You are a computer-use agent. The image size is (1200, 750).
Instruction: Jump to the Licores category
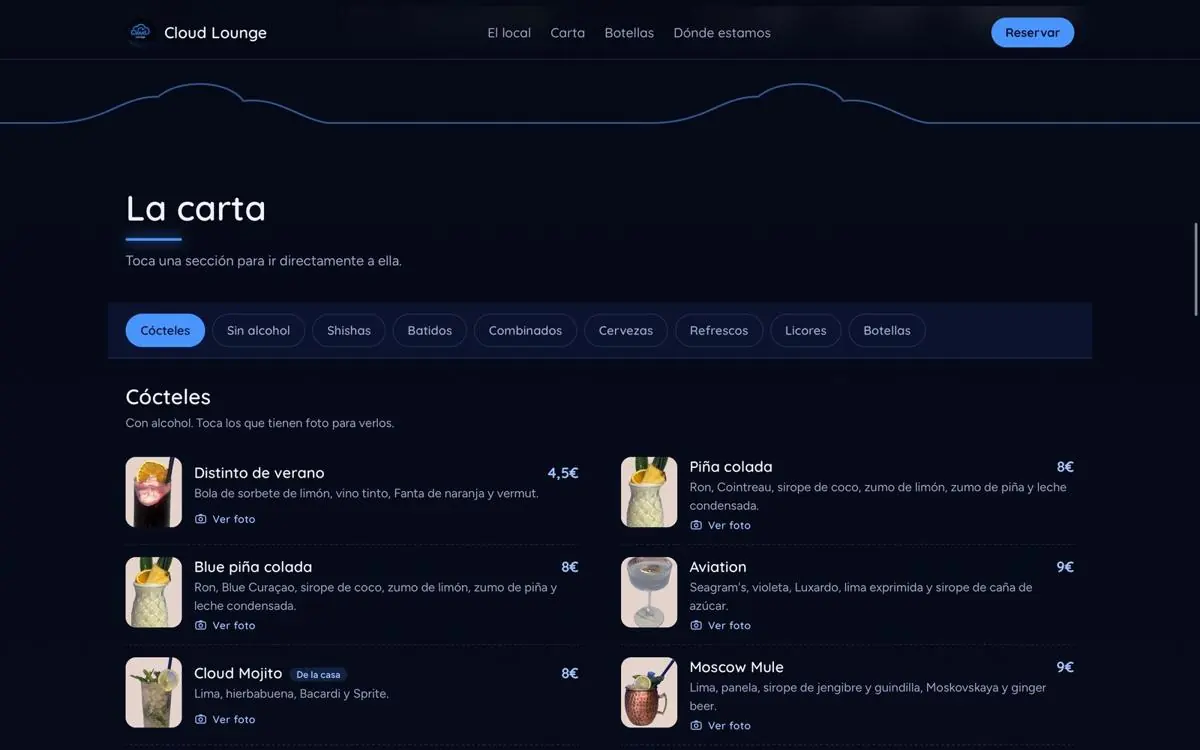tap(806, 330)
